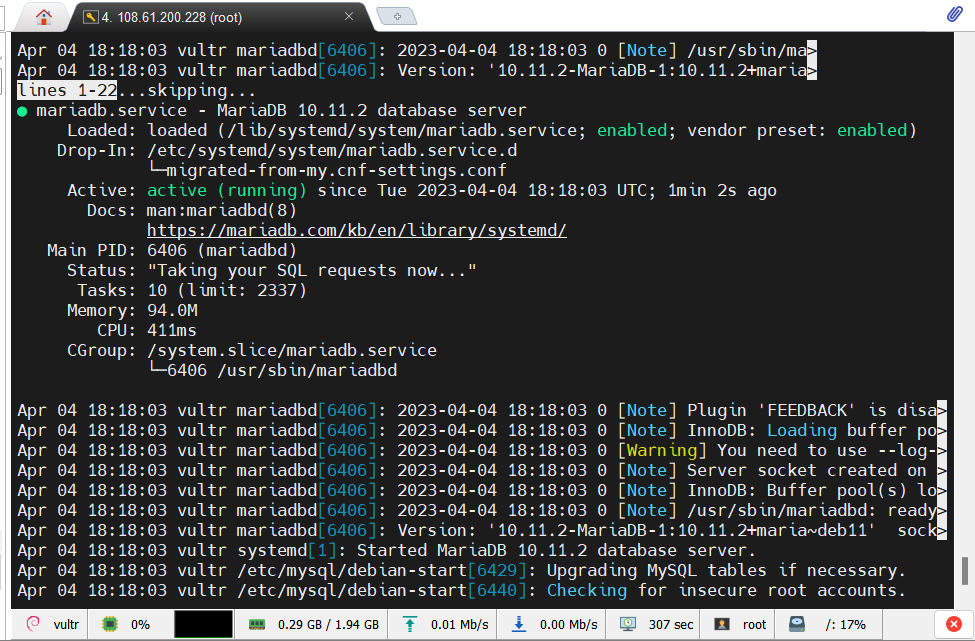Screen dimensions: 975x641
Task: Click the root user icon in status bar
Action: coord(722,624)
